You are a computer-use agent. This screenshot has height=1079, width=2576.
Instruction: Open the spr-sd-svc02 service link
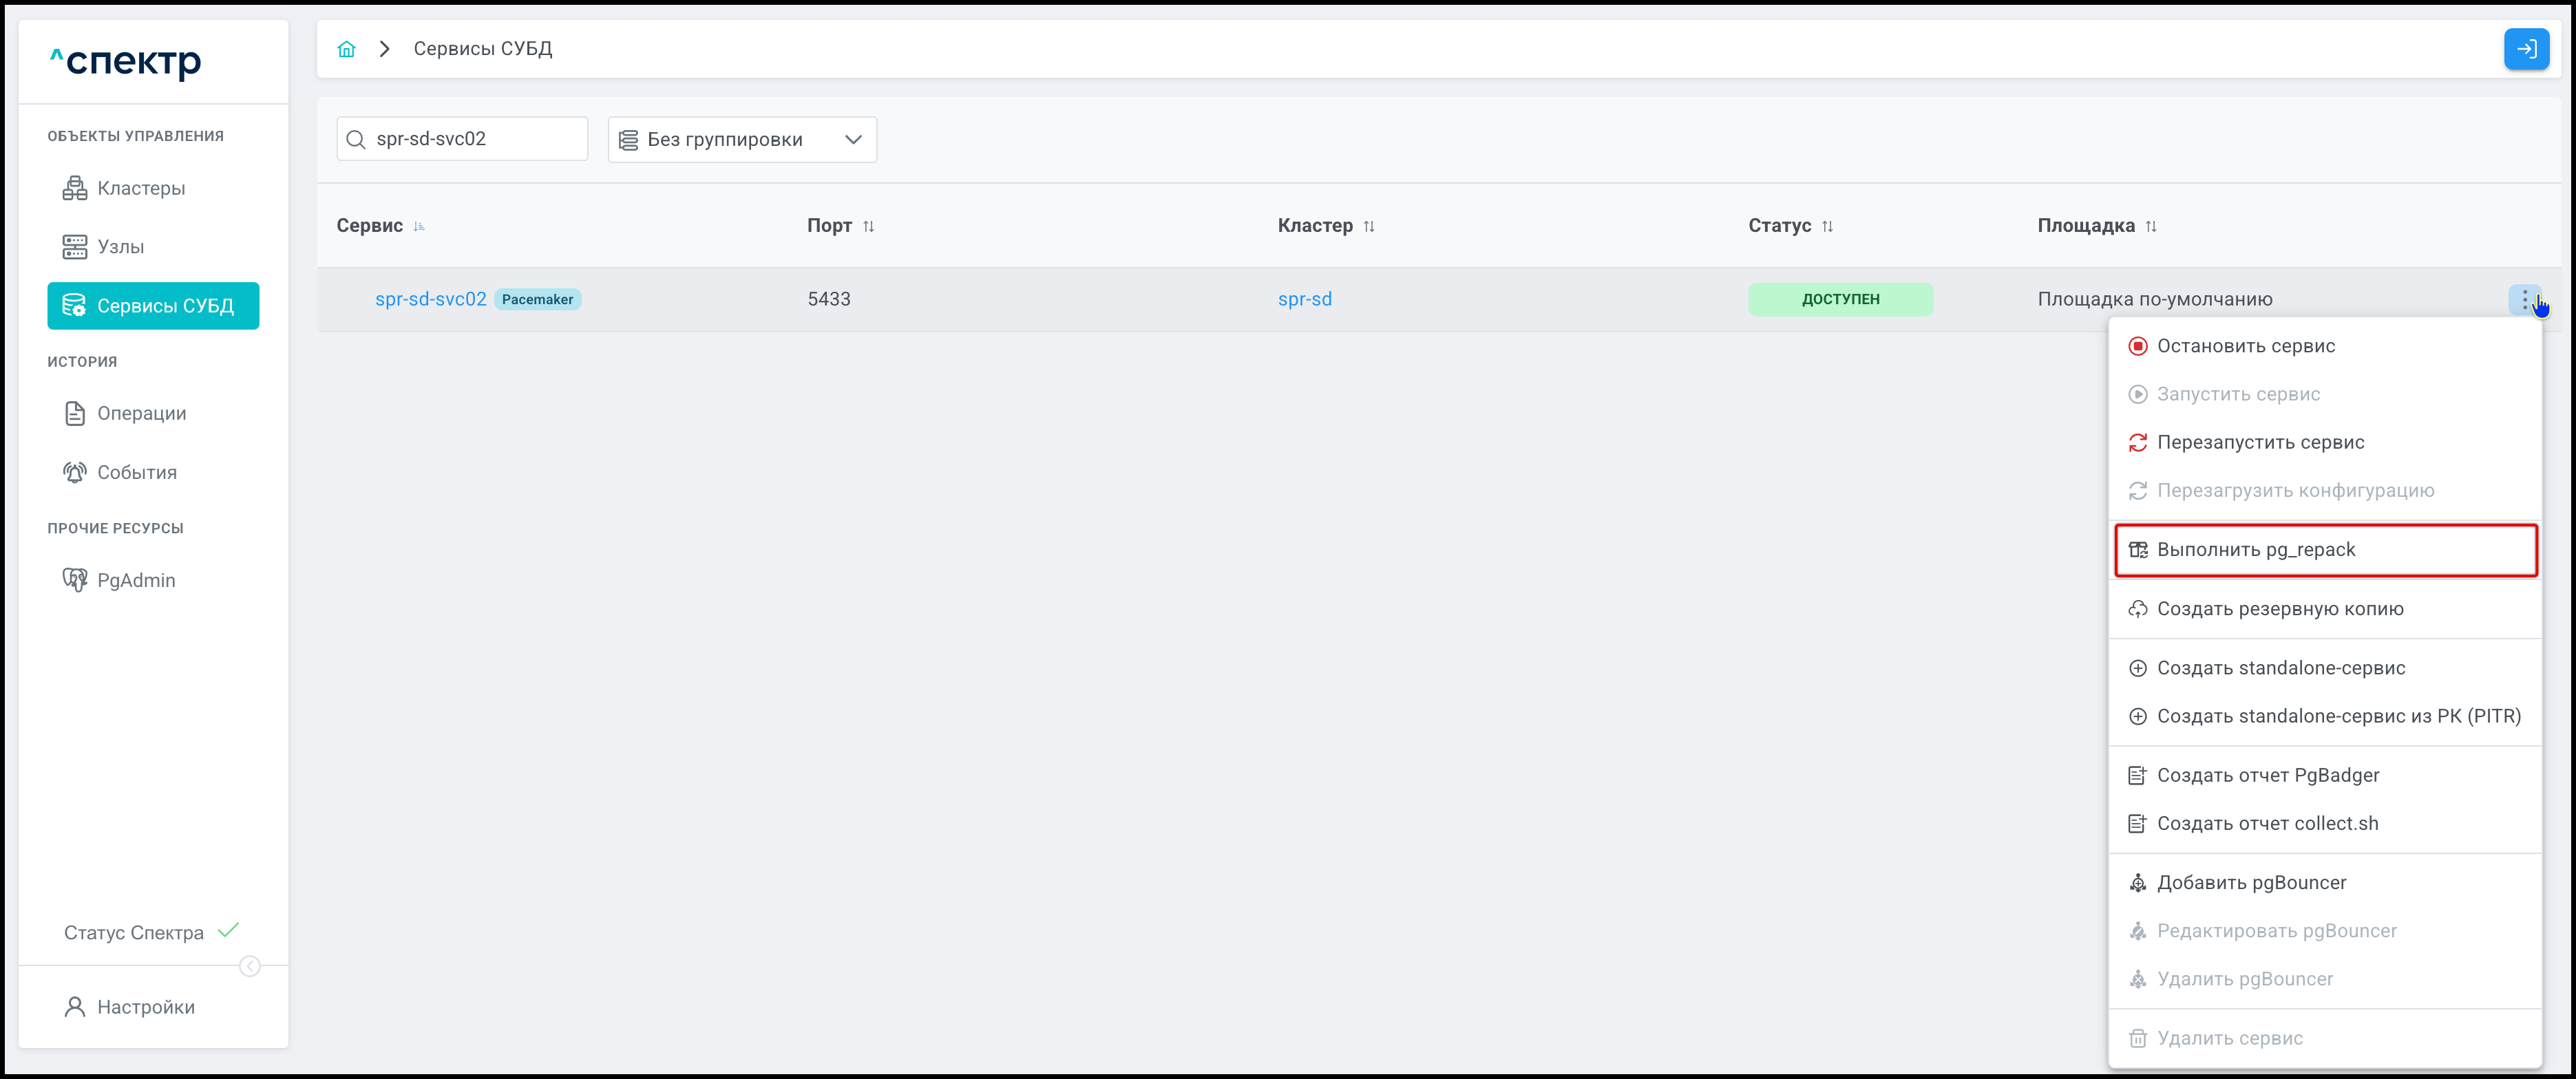(x=430, y=299)
